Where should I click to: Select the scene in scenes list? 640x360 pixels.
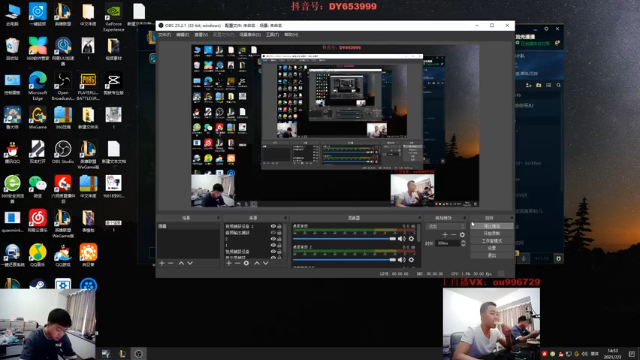click(188, 226)
